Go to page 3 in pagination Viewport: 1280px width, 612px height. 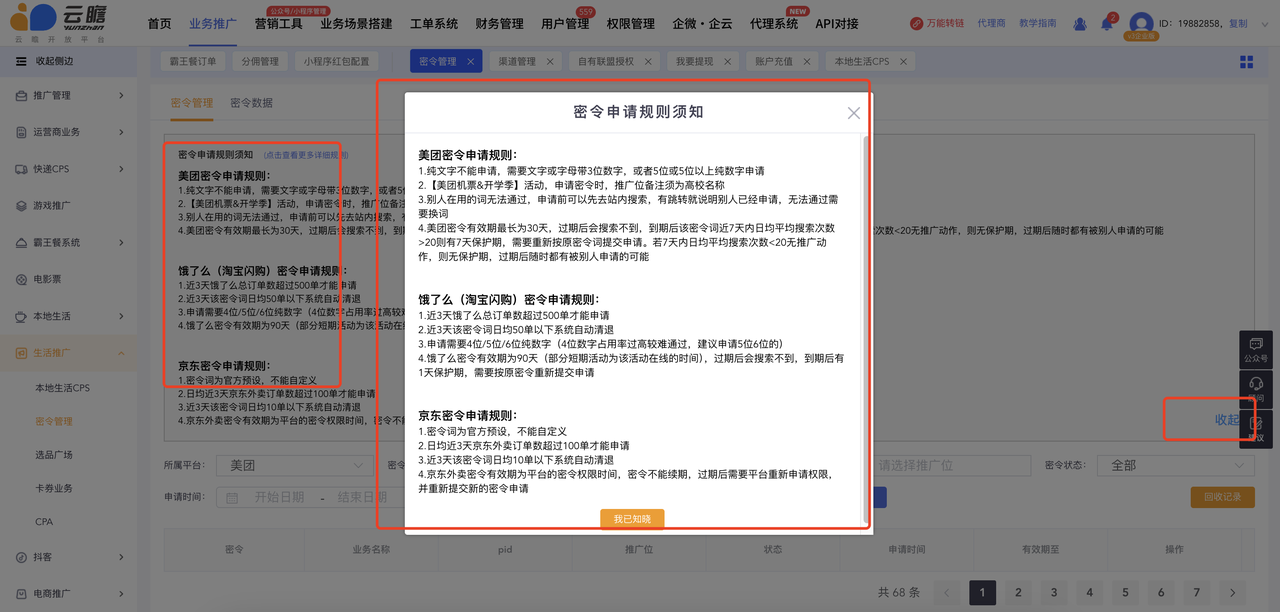(x=1054, y=593)
